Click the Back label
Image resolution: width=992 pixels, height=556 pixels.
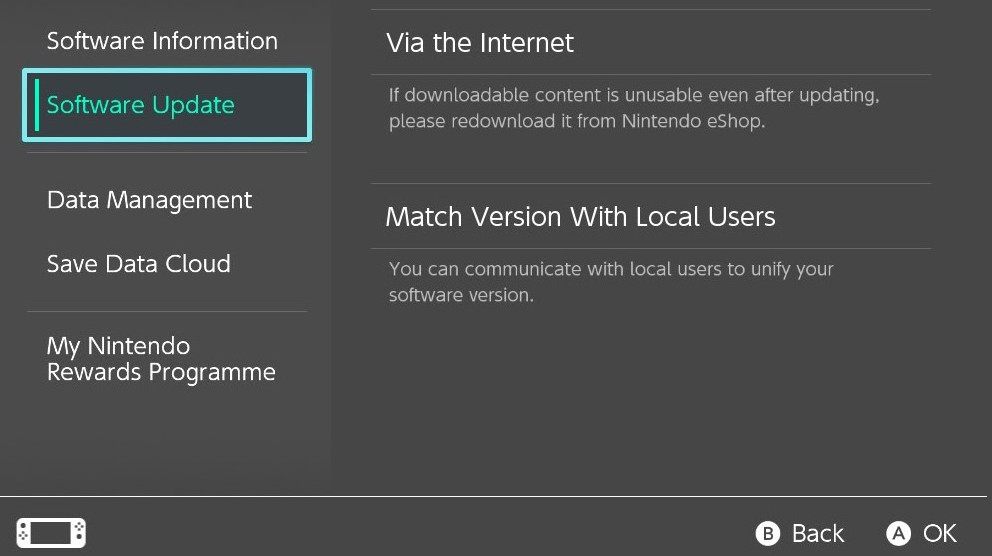[x=818, y=534]
